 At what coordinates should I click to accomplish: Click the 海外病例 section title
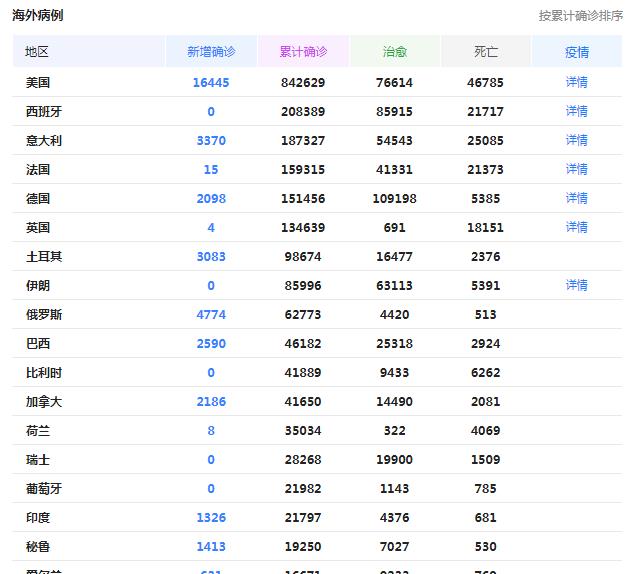tap(38, 16)
